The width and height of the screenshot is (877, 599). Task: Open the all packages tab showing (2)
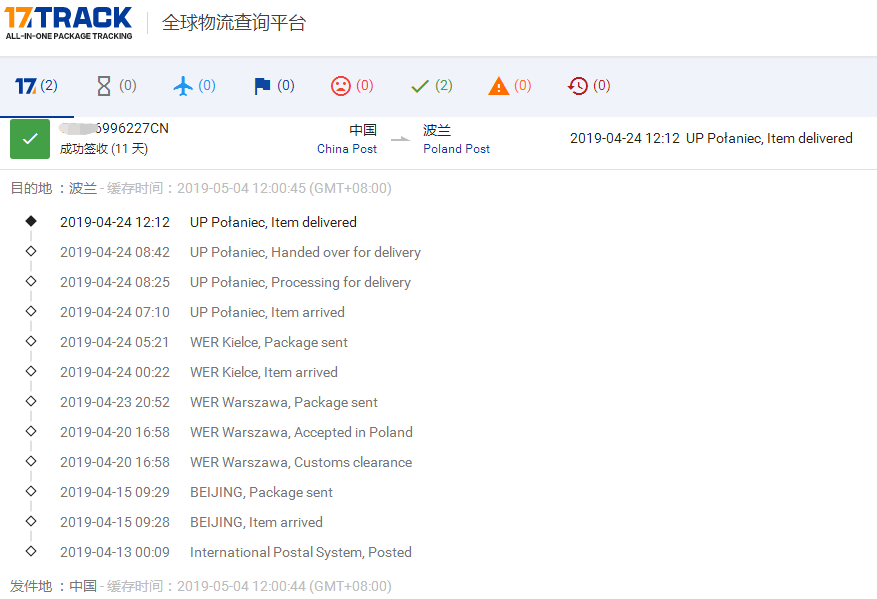click(37, 86)
